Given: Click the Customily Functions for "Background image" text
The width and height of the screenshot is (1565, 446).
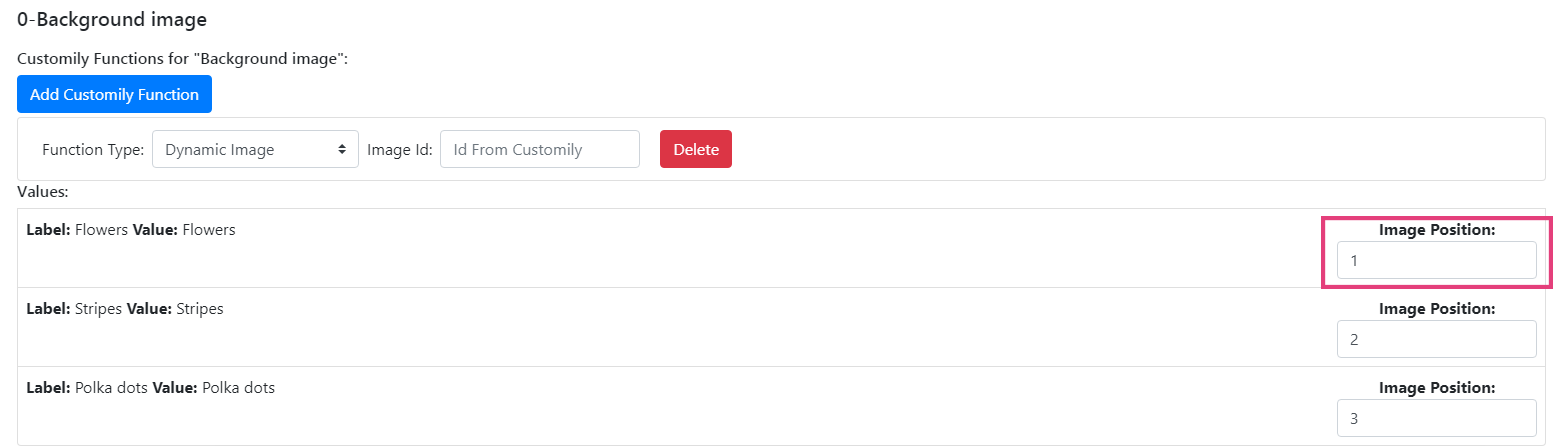Looking at the screenshot, I should coord(182,59).
